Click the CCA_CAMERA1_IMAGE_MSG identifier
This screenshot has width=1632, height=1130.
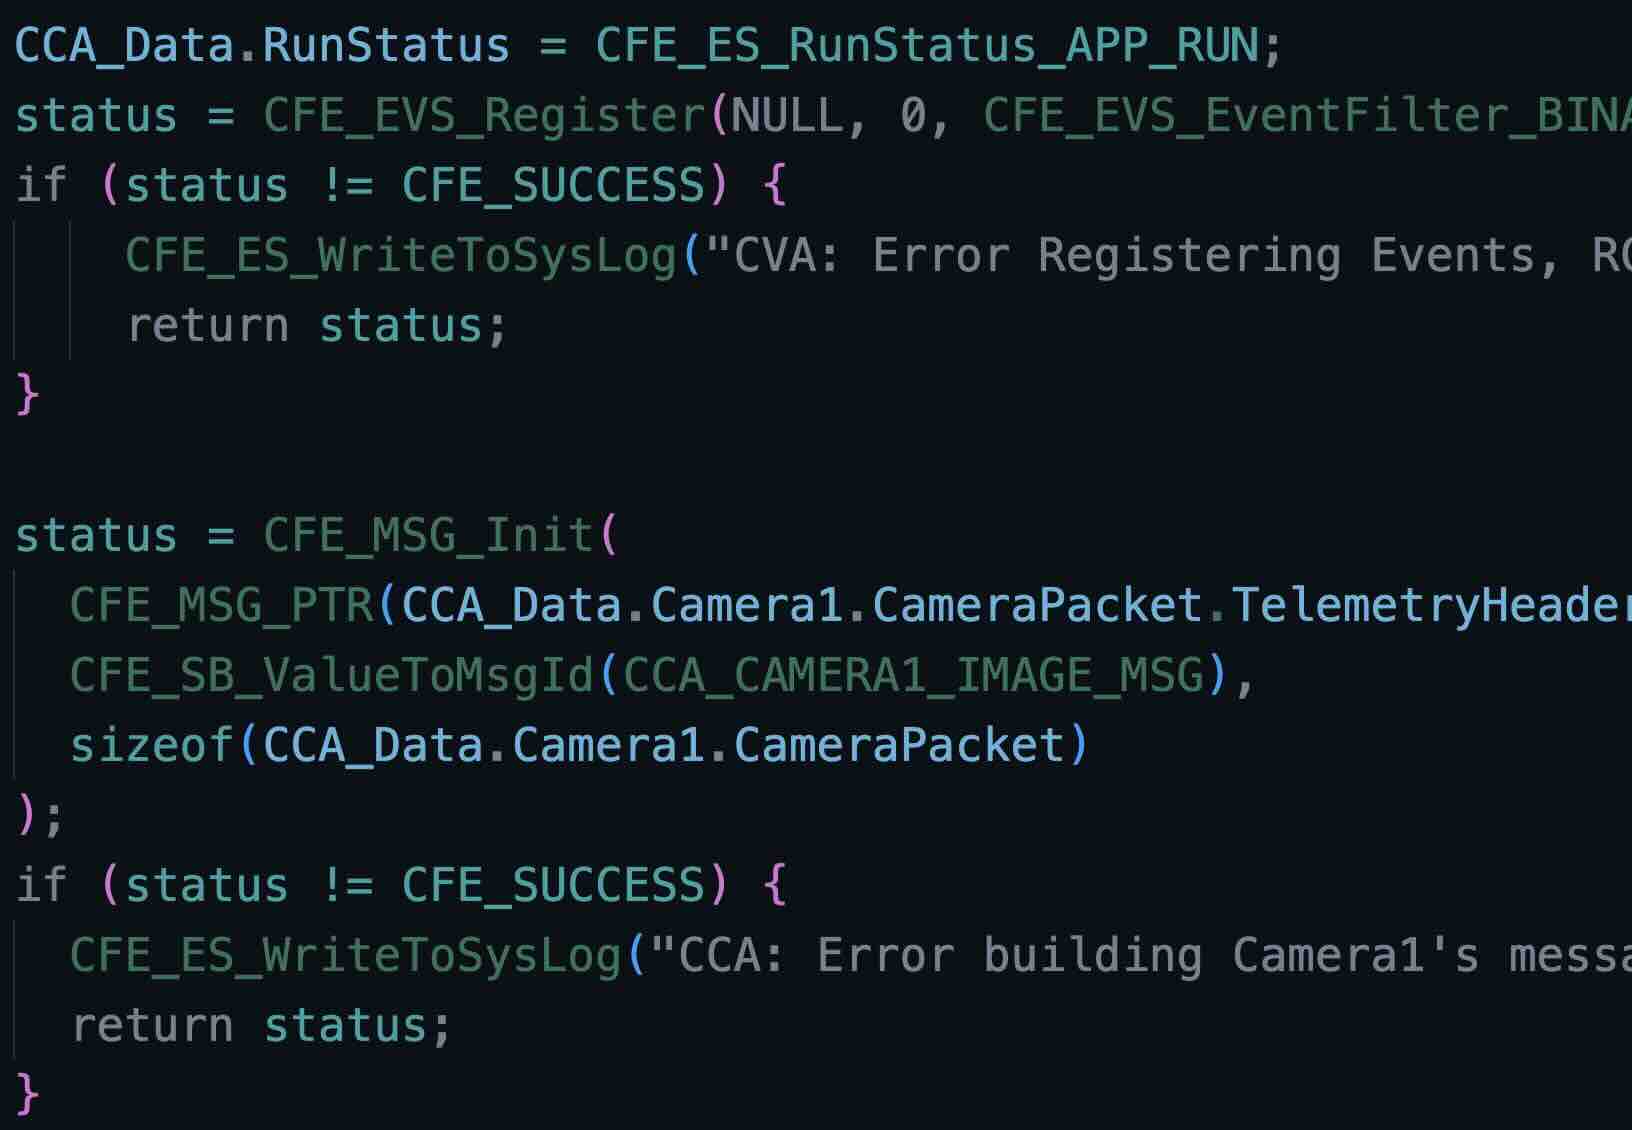pos(914,675)
